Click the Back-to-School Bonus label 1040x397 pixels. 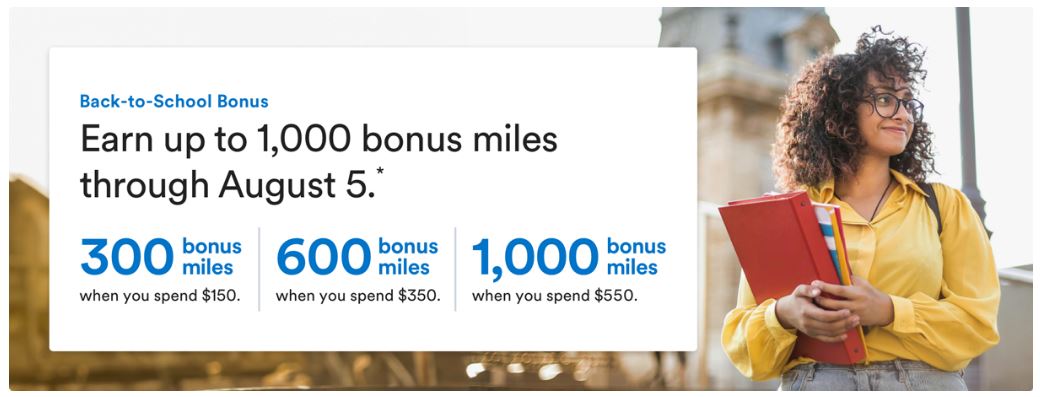(174, 101)
